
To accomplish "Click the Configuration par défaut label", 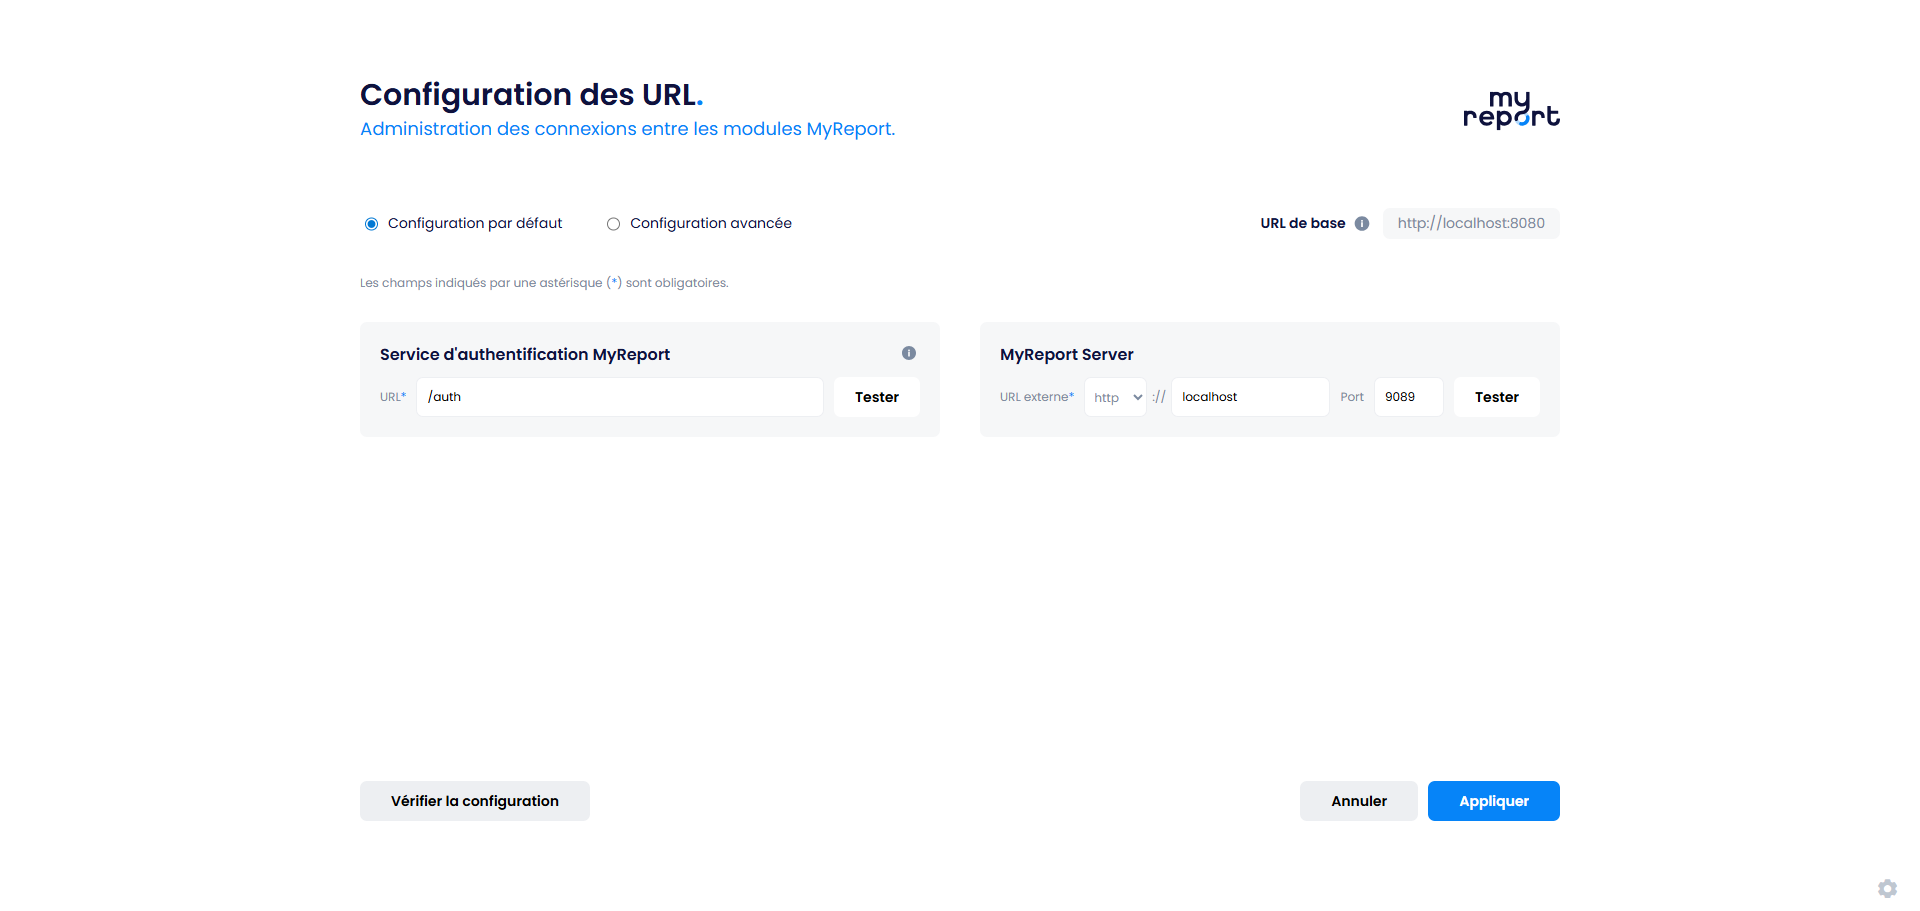I will point(475,224).
